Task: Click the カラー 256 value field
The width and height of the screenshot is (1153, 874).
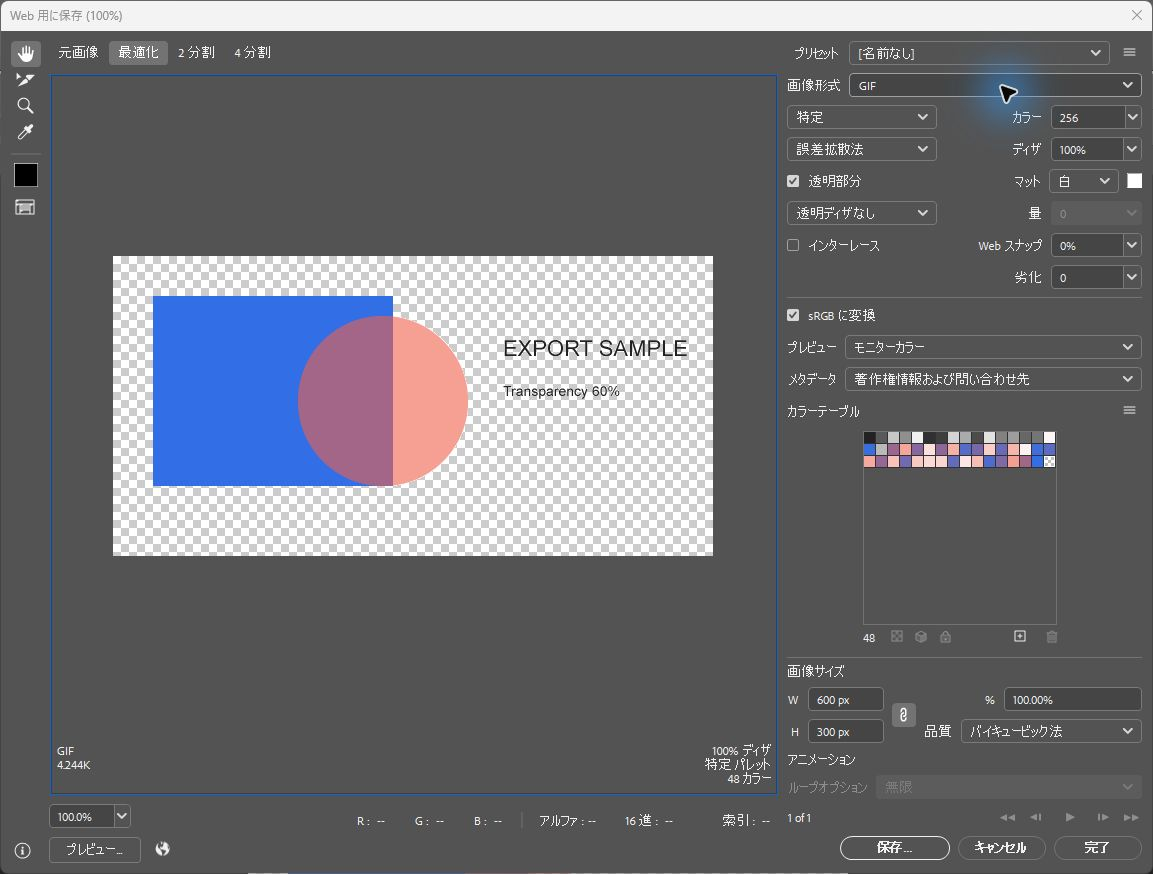Action: click(1088, 117)
